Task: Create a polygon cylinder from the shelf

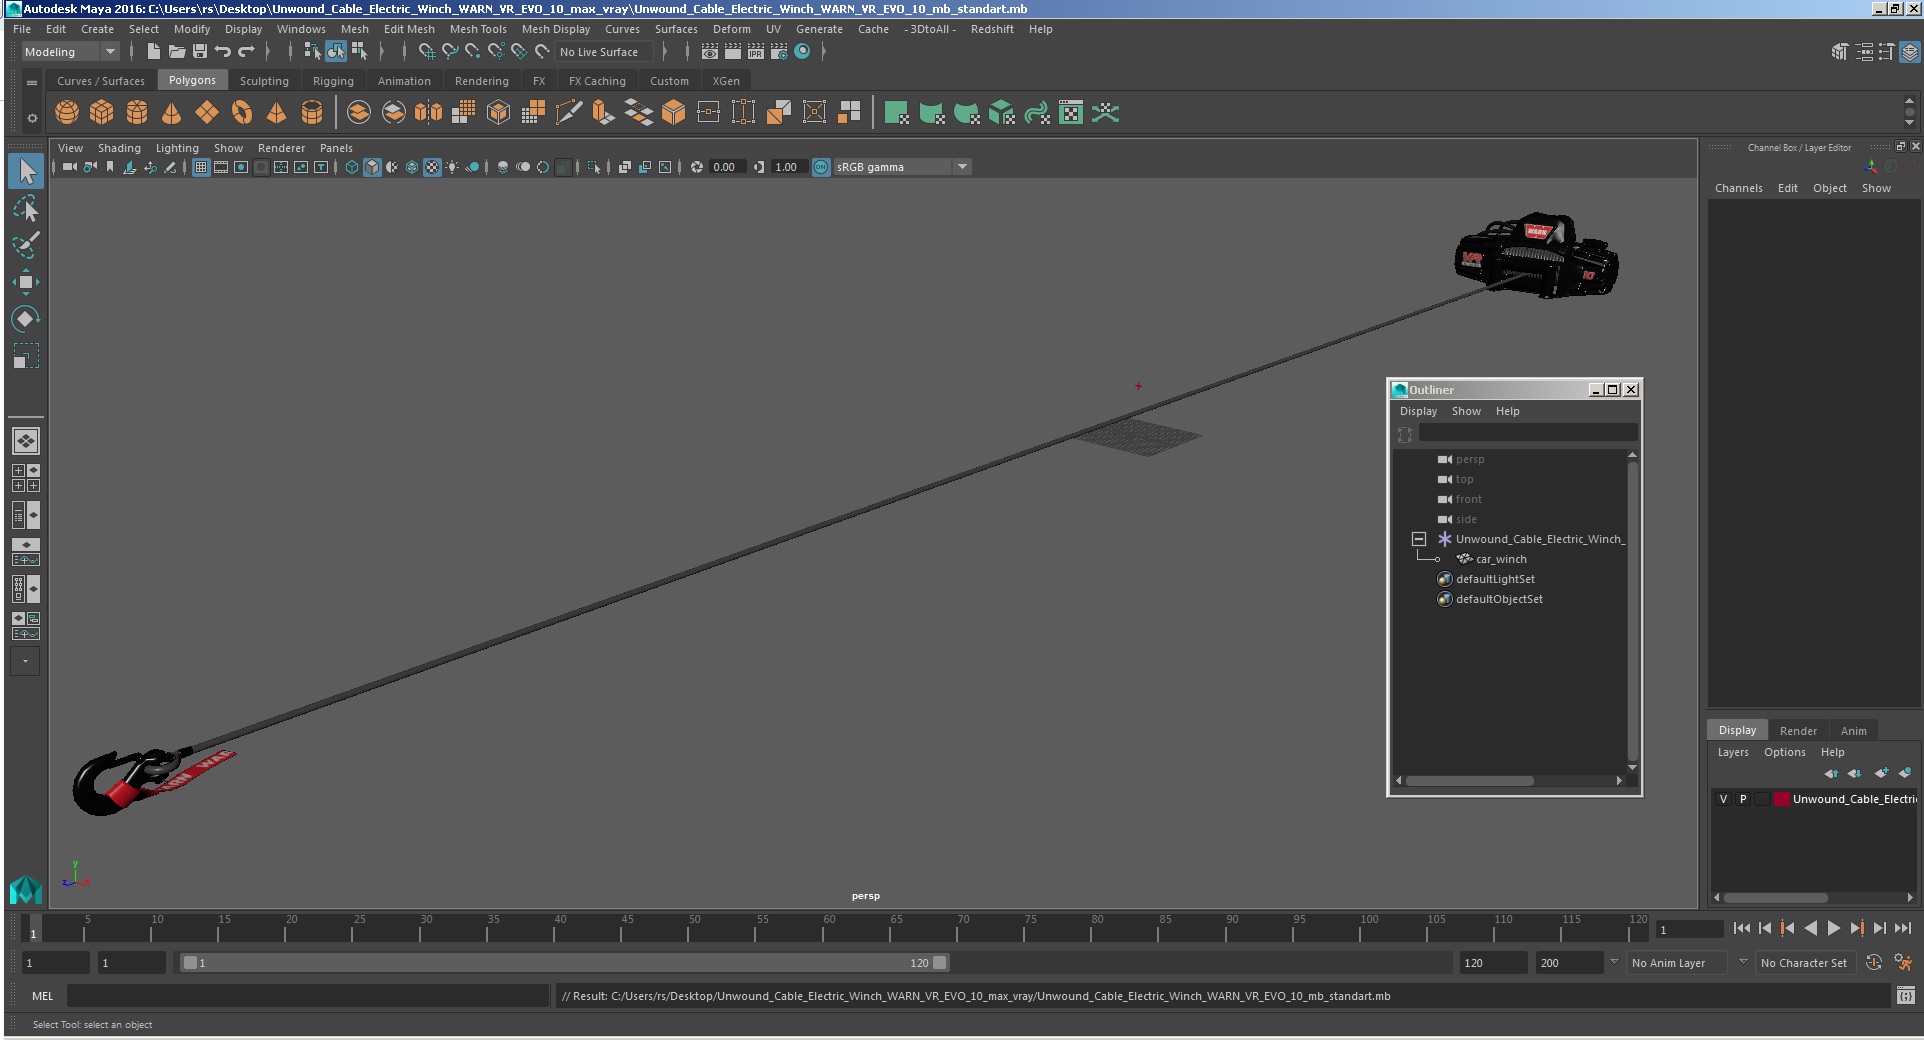Action: pos(137,113)
